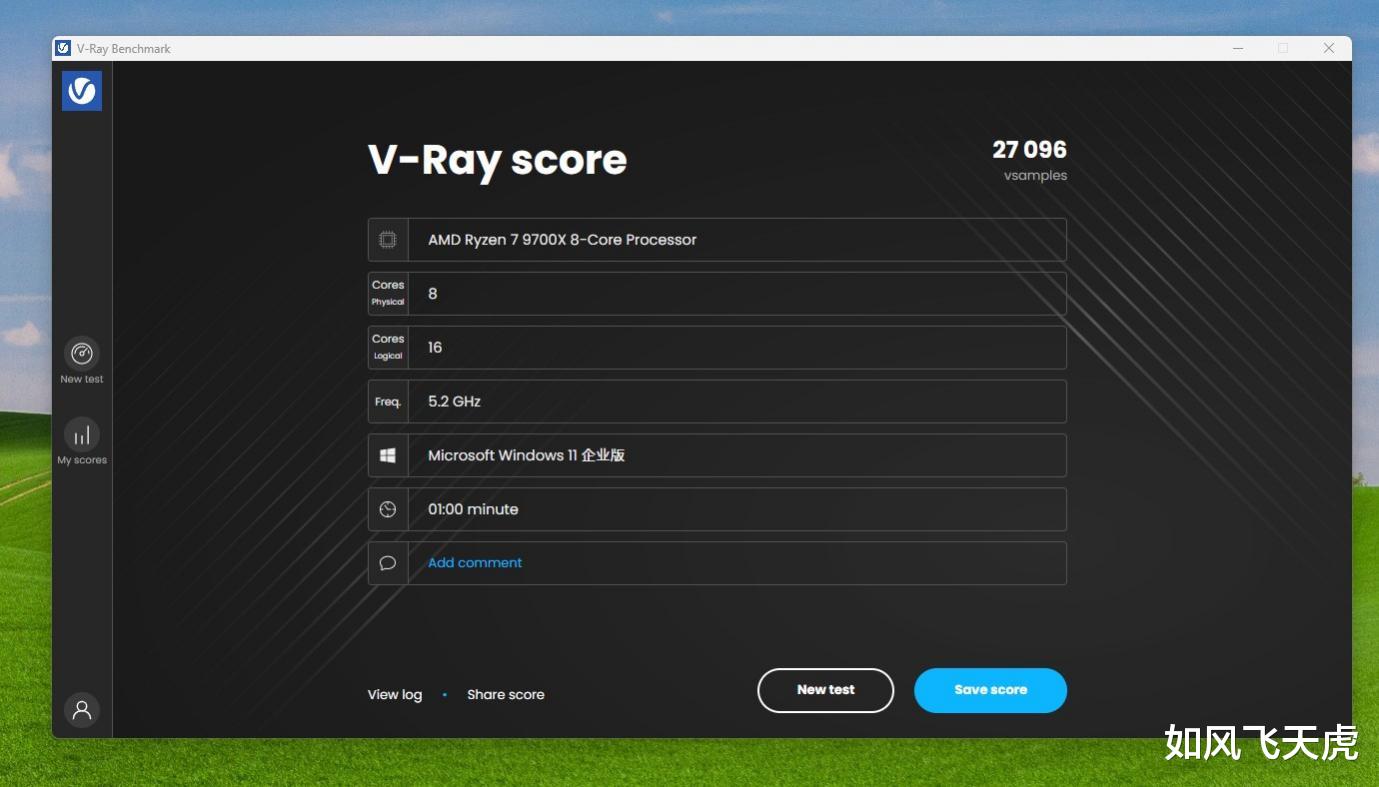The height and width of the screenshot is (787, 1379).
Task: Minimize the V-Ray Benchmark window
Action: click(1237, 48)
